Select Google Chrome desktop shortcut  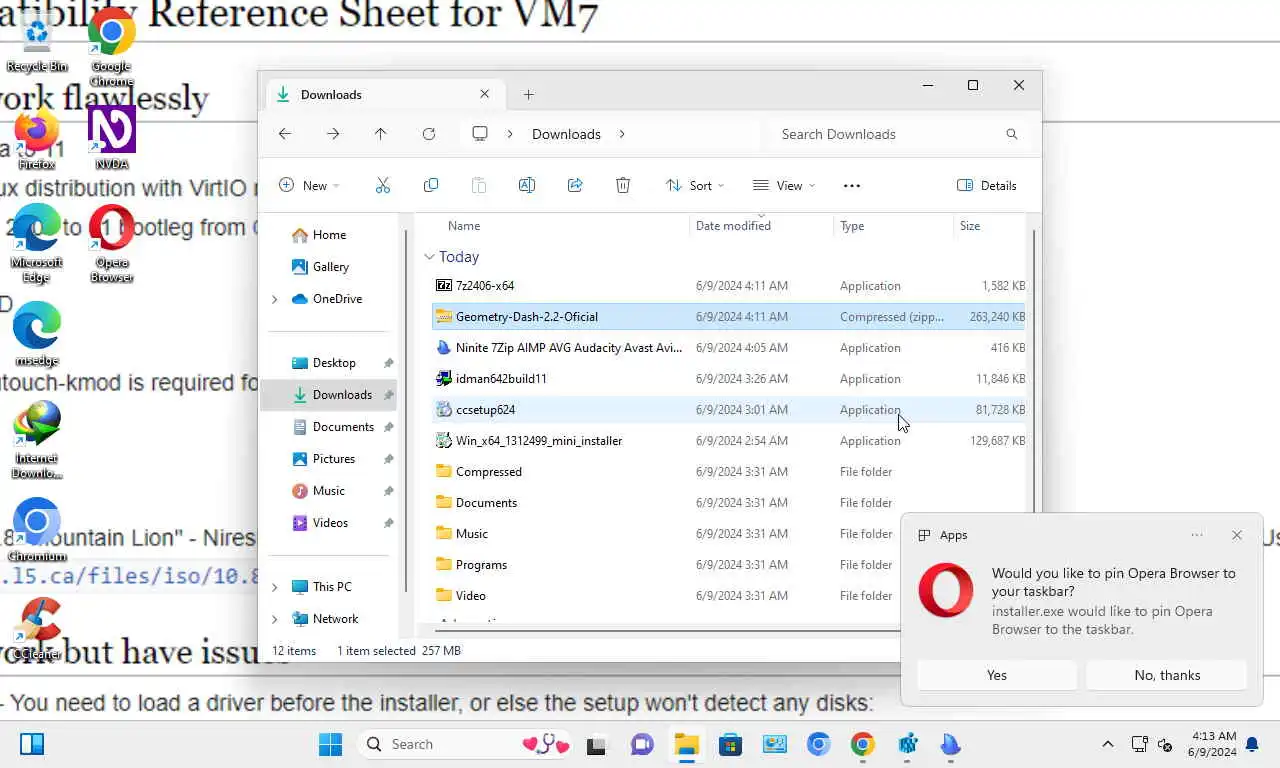112,48
